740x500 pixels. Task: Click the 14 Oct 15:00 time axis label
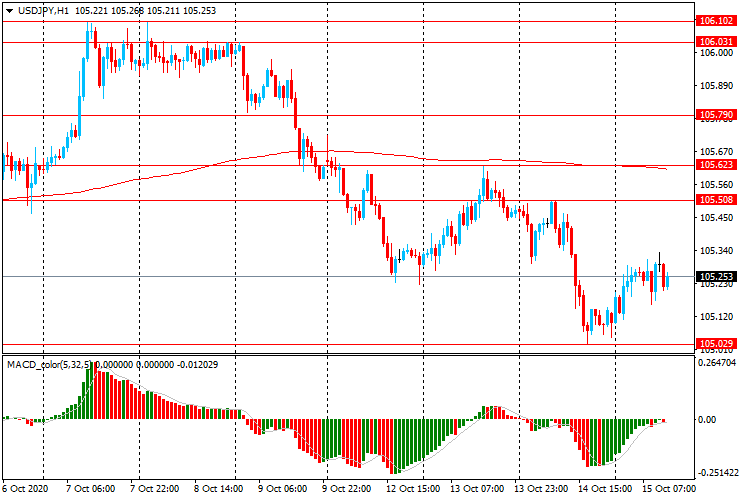(x=605, y=488)
